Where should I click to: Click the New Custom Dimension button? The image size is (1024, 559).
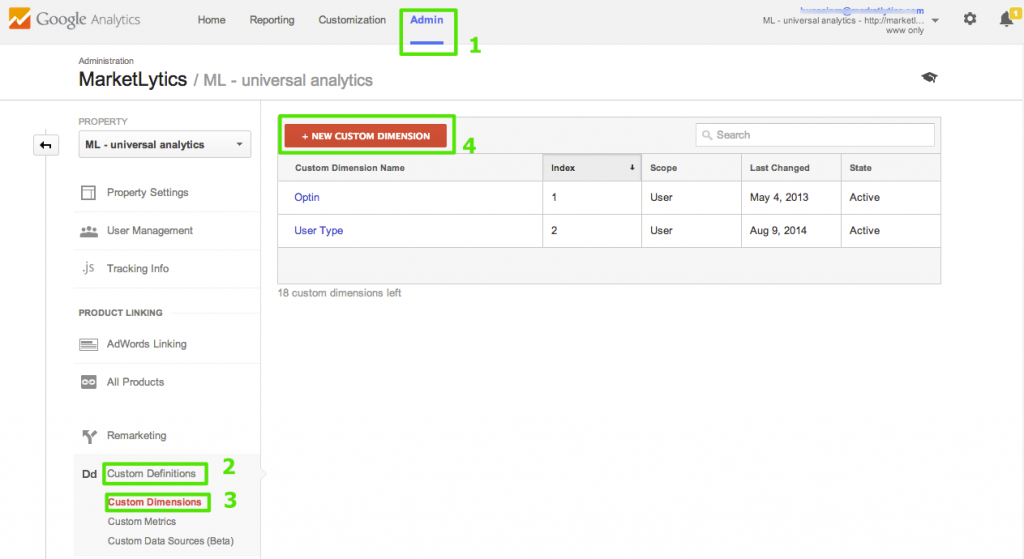[x=366, y=136]
